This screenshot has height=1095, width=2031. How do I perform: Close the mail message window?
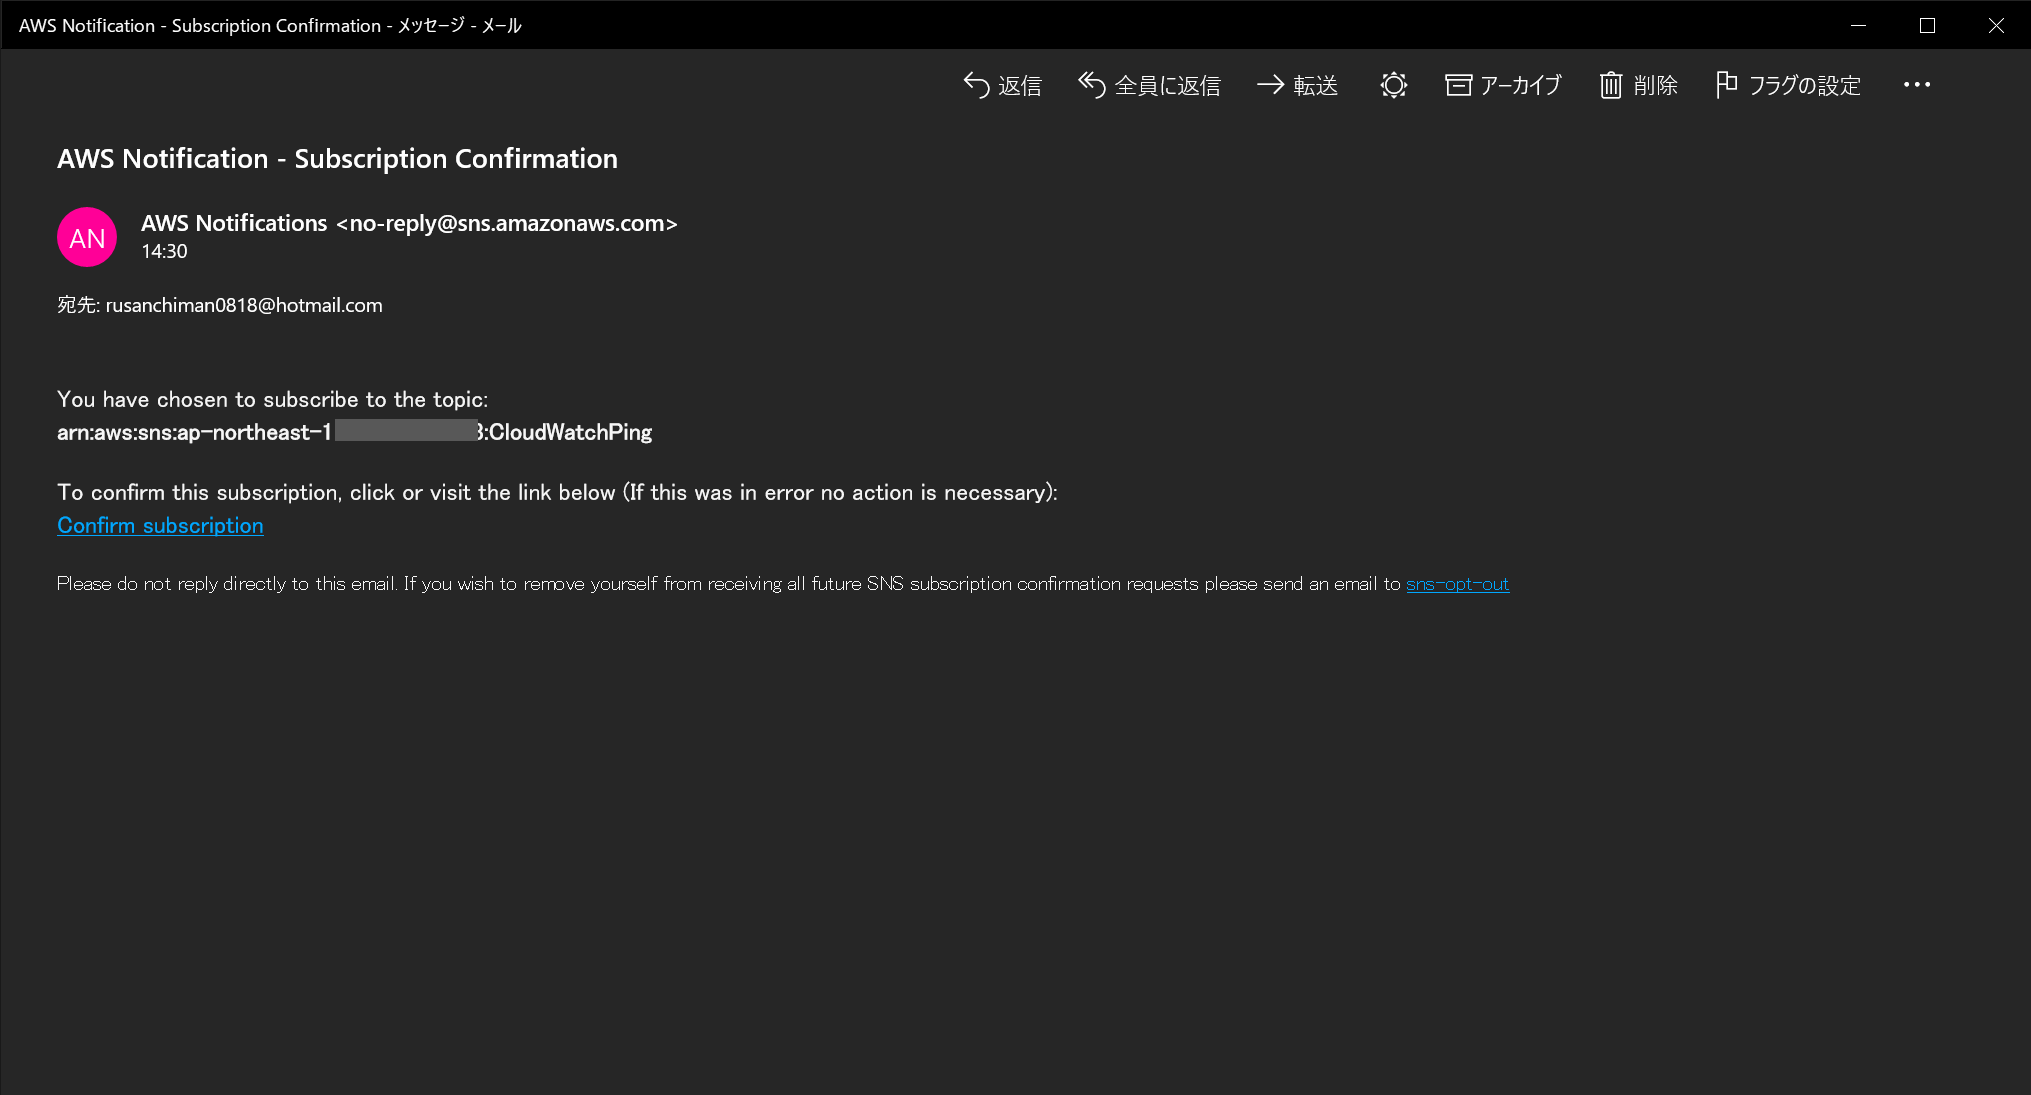1995,25
